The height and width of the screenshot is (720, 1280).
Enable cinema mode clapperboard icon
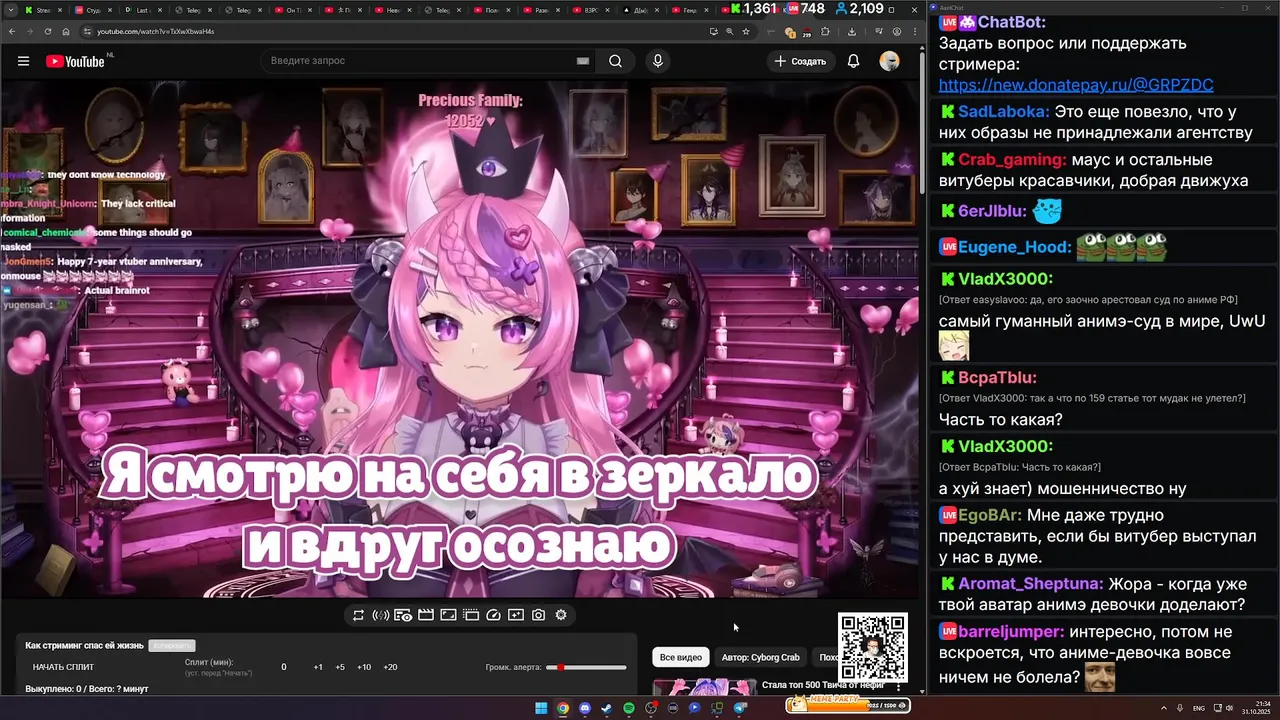coord(426,615)
